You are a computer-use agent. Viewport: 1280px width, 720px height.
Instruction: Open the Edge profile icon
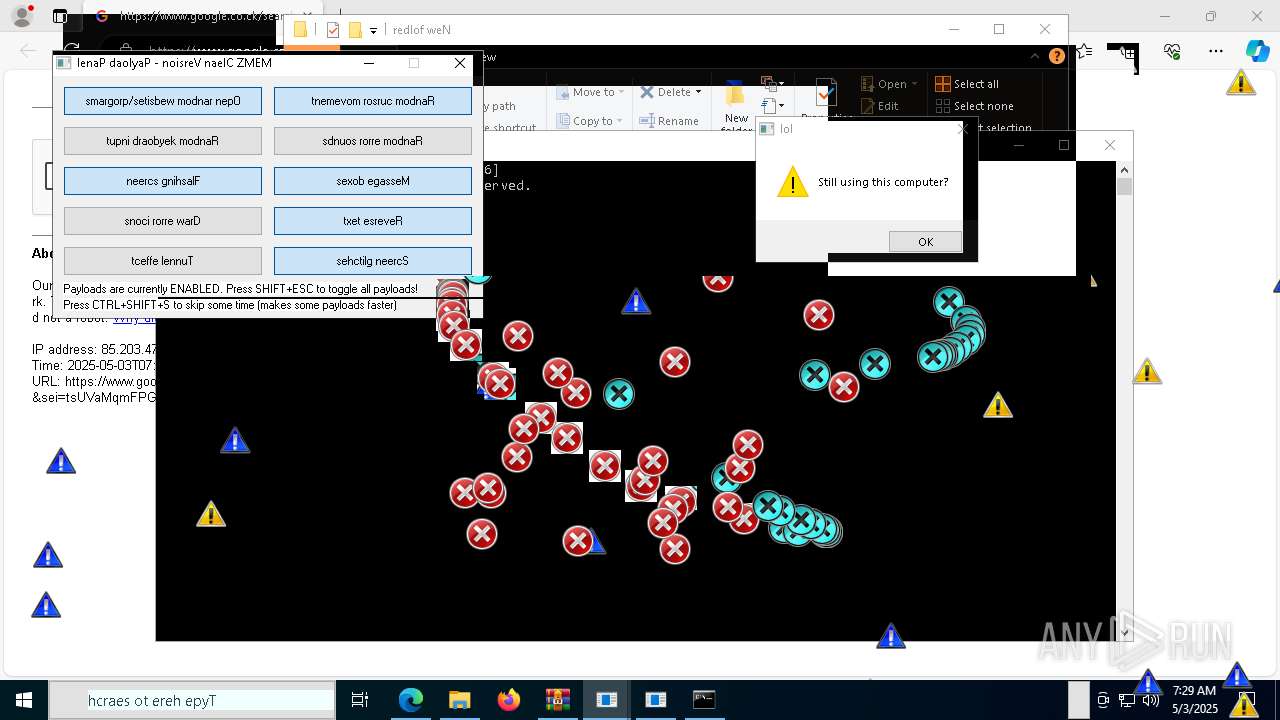pyautogui.click(x=22, y=16)
